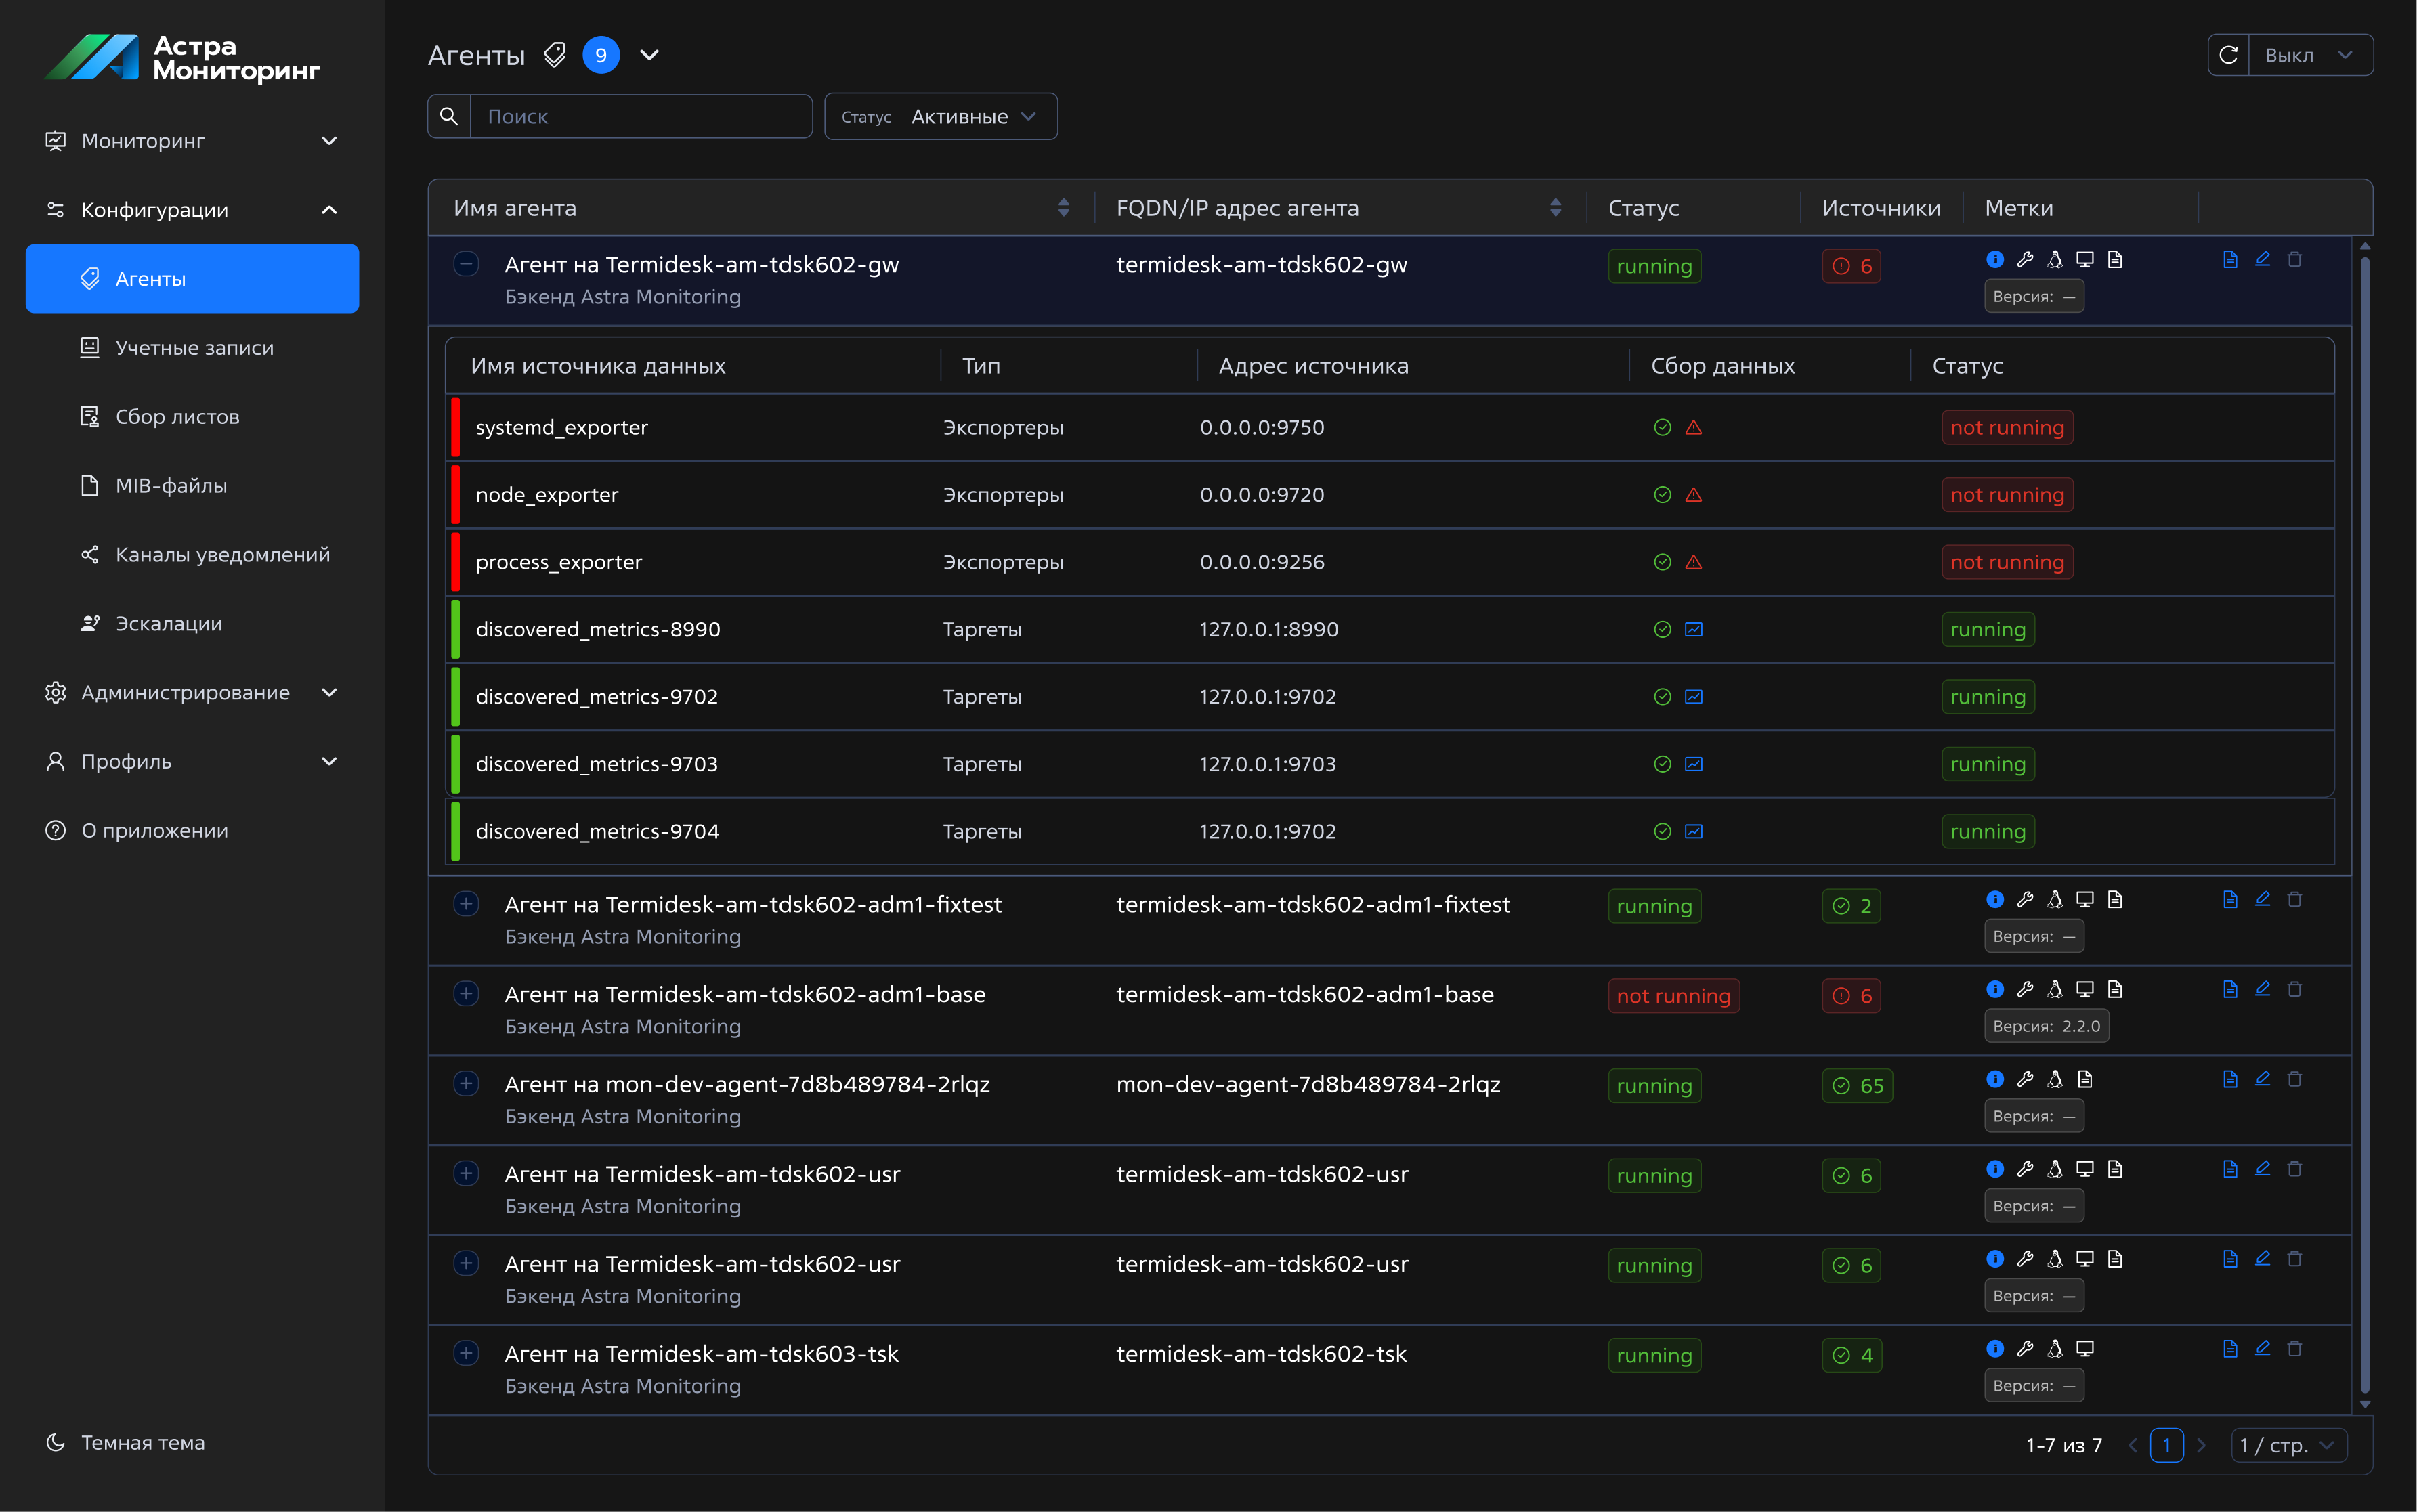Click edit pencil icon for adm1-base agent
This screenshot has height=1512, width=2417.
2262,989
